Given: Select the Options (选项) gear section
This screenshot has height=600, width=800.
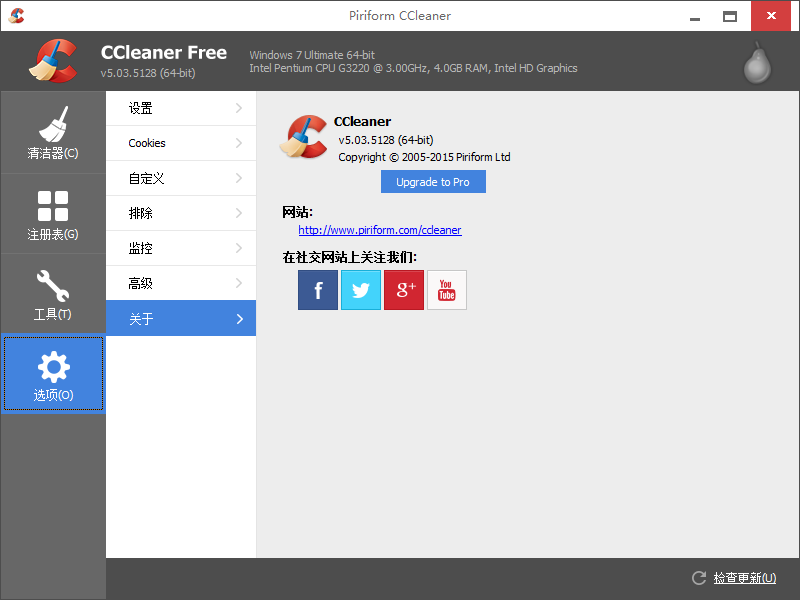Looking at the screenshot, I should pyautogui.click(x=53, y=373).
